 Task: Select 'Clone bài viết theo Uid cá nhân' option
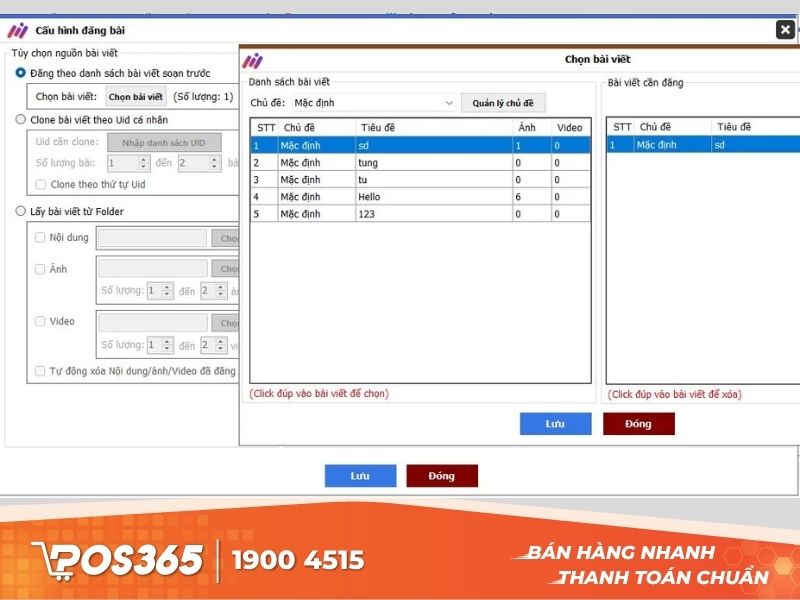click(20, 119)
